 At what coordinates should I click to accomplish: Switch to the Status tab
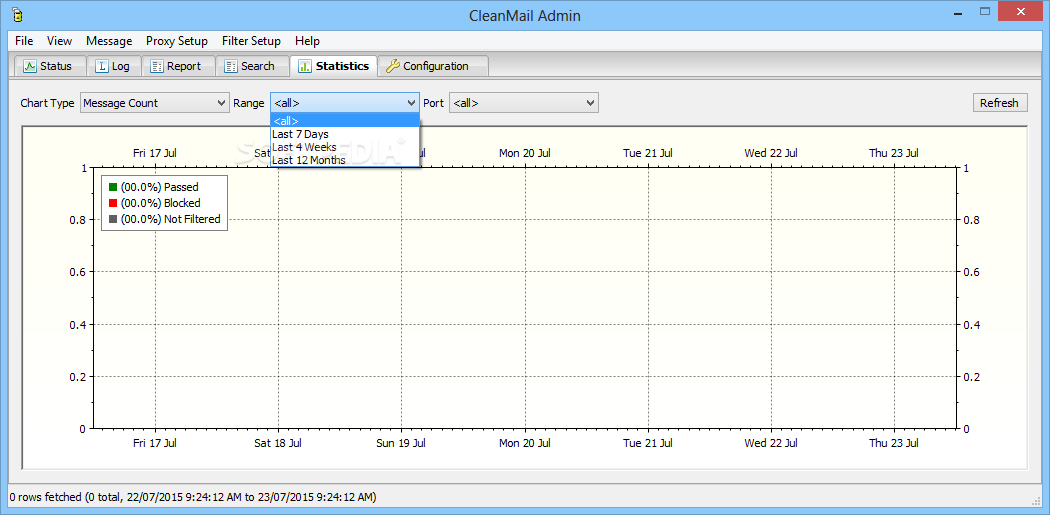51,66
